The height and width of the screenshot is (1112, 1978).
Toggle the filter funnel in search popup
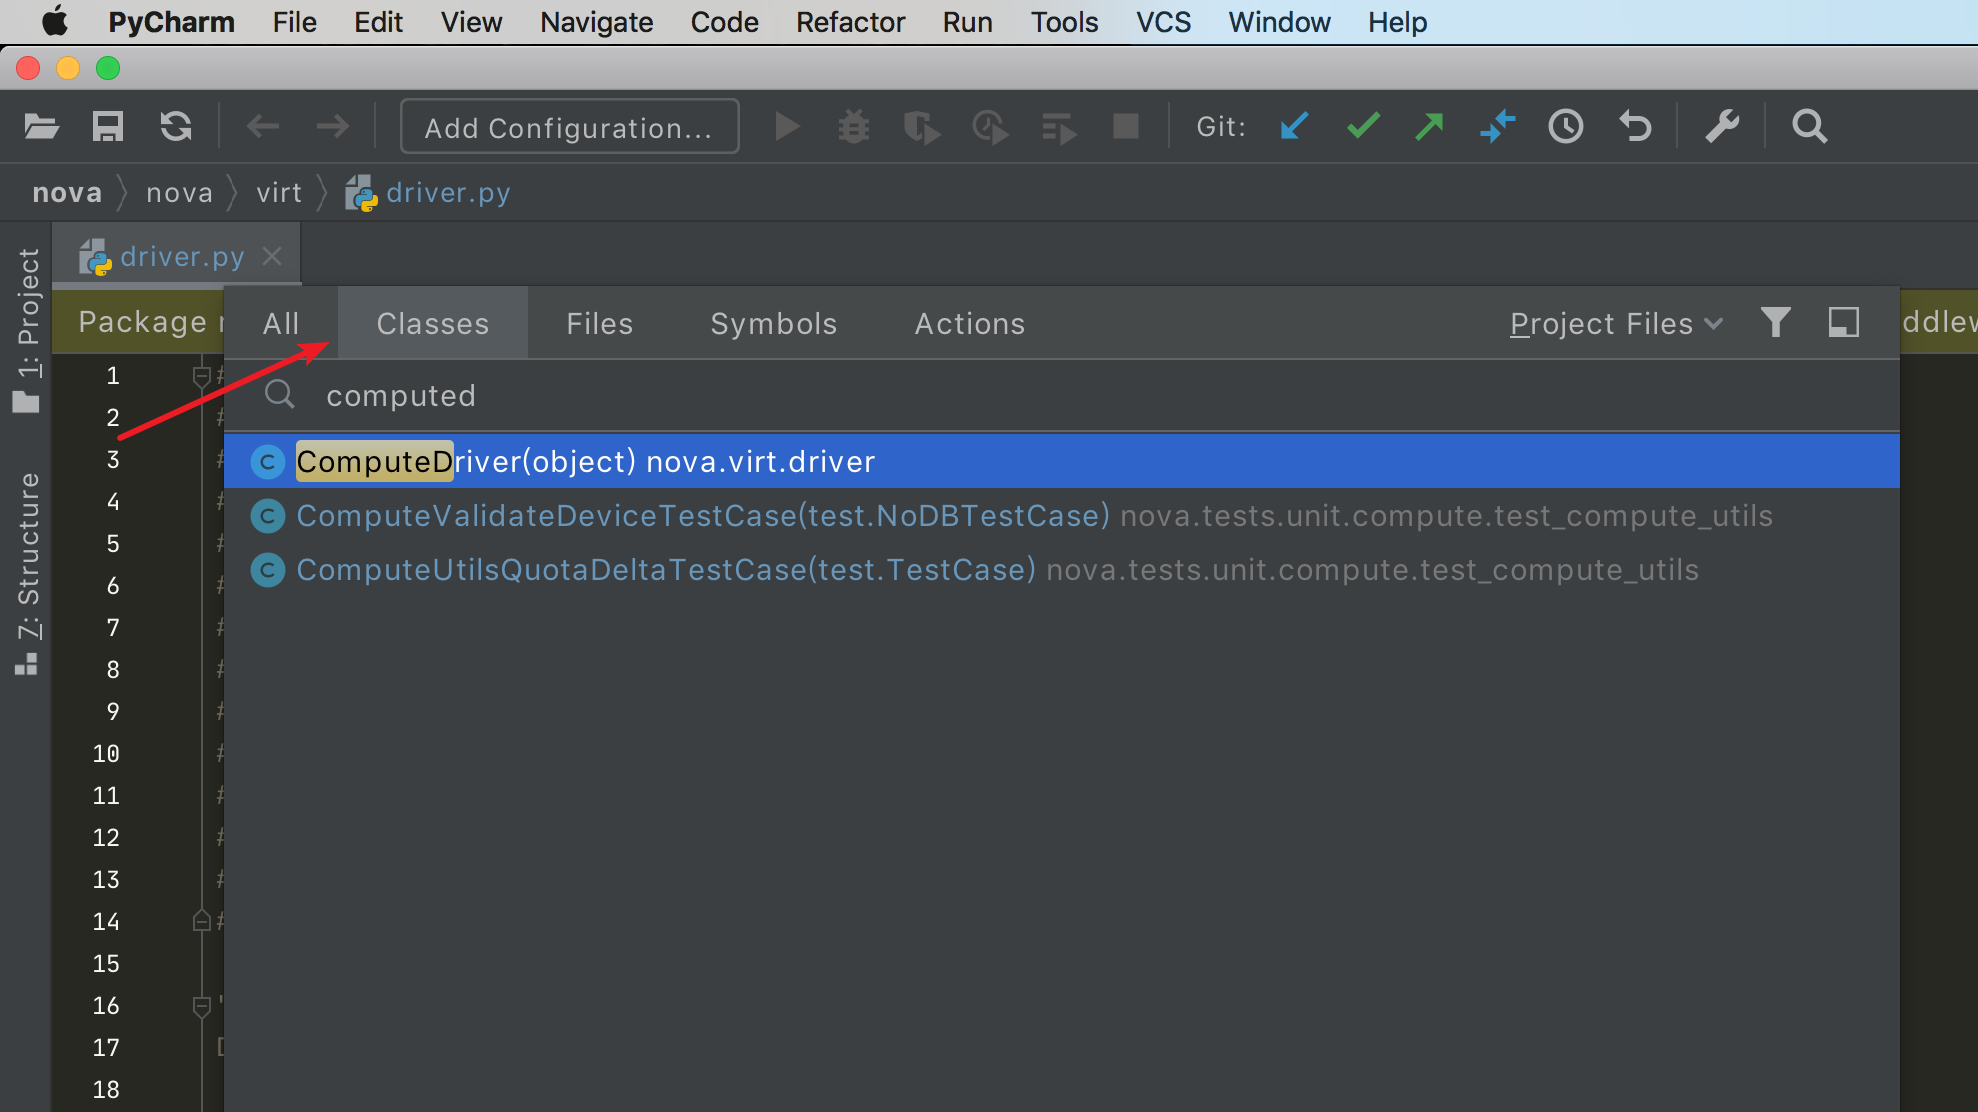[1775, 322]
